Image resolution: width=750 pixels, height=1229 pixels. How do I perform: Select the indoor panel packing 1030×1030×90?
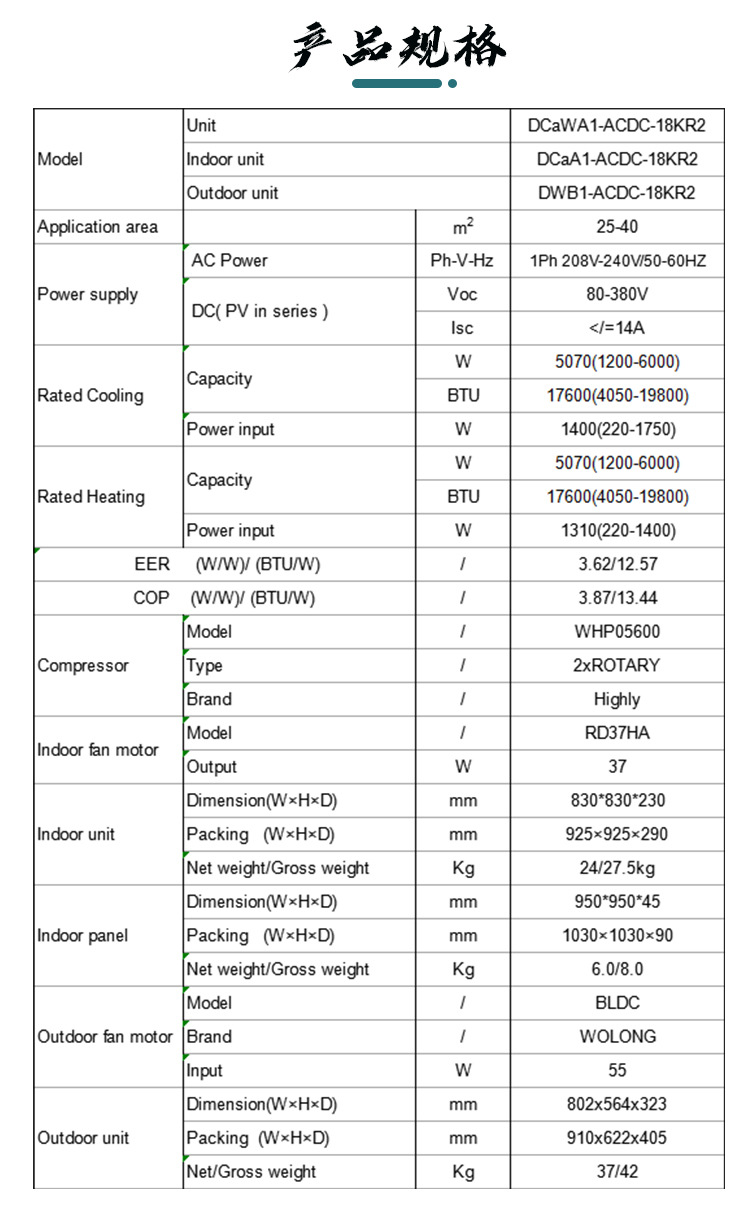click(x=617, y=936)
